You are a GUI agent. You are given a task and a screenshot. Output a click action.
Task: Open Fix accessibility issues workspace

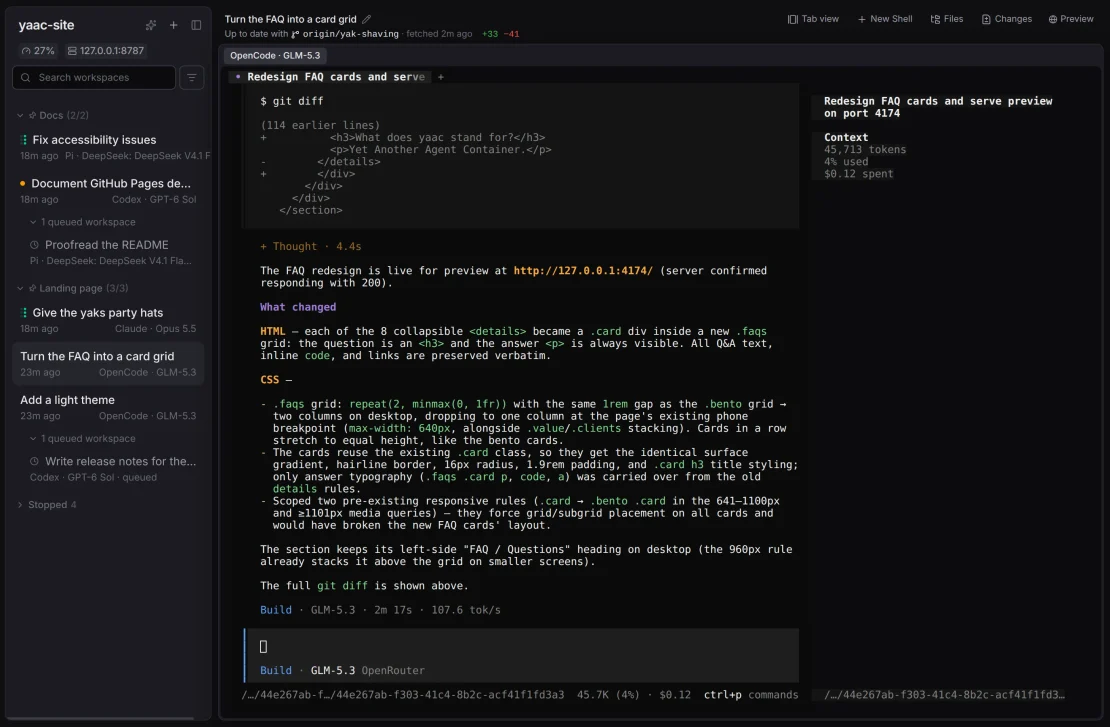tap(108, 147)
